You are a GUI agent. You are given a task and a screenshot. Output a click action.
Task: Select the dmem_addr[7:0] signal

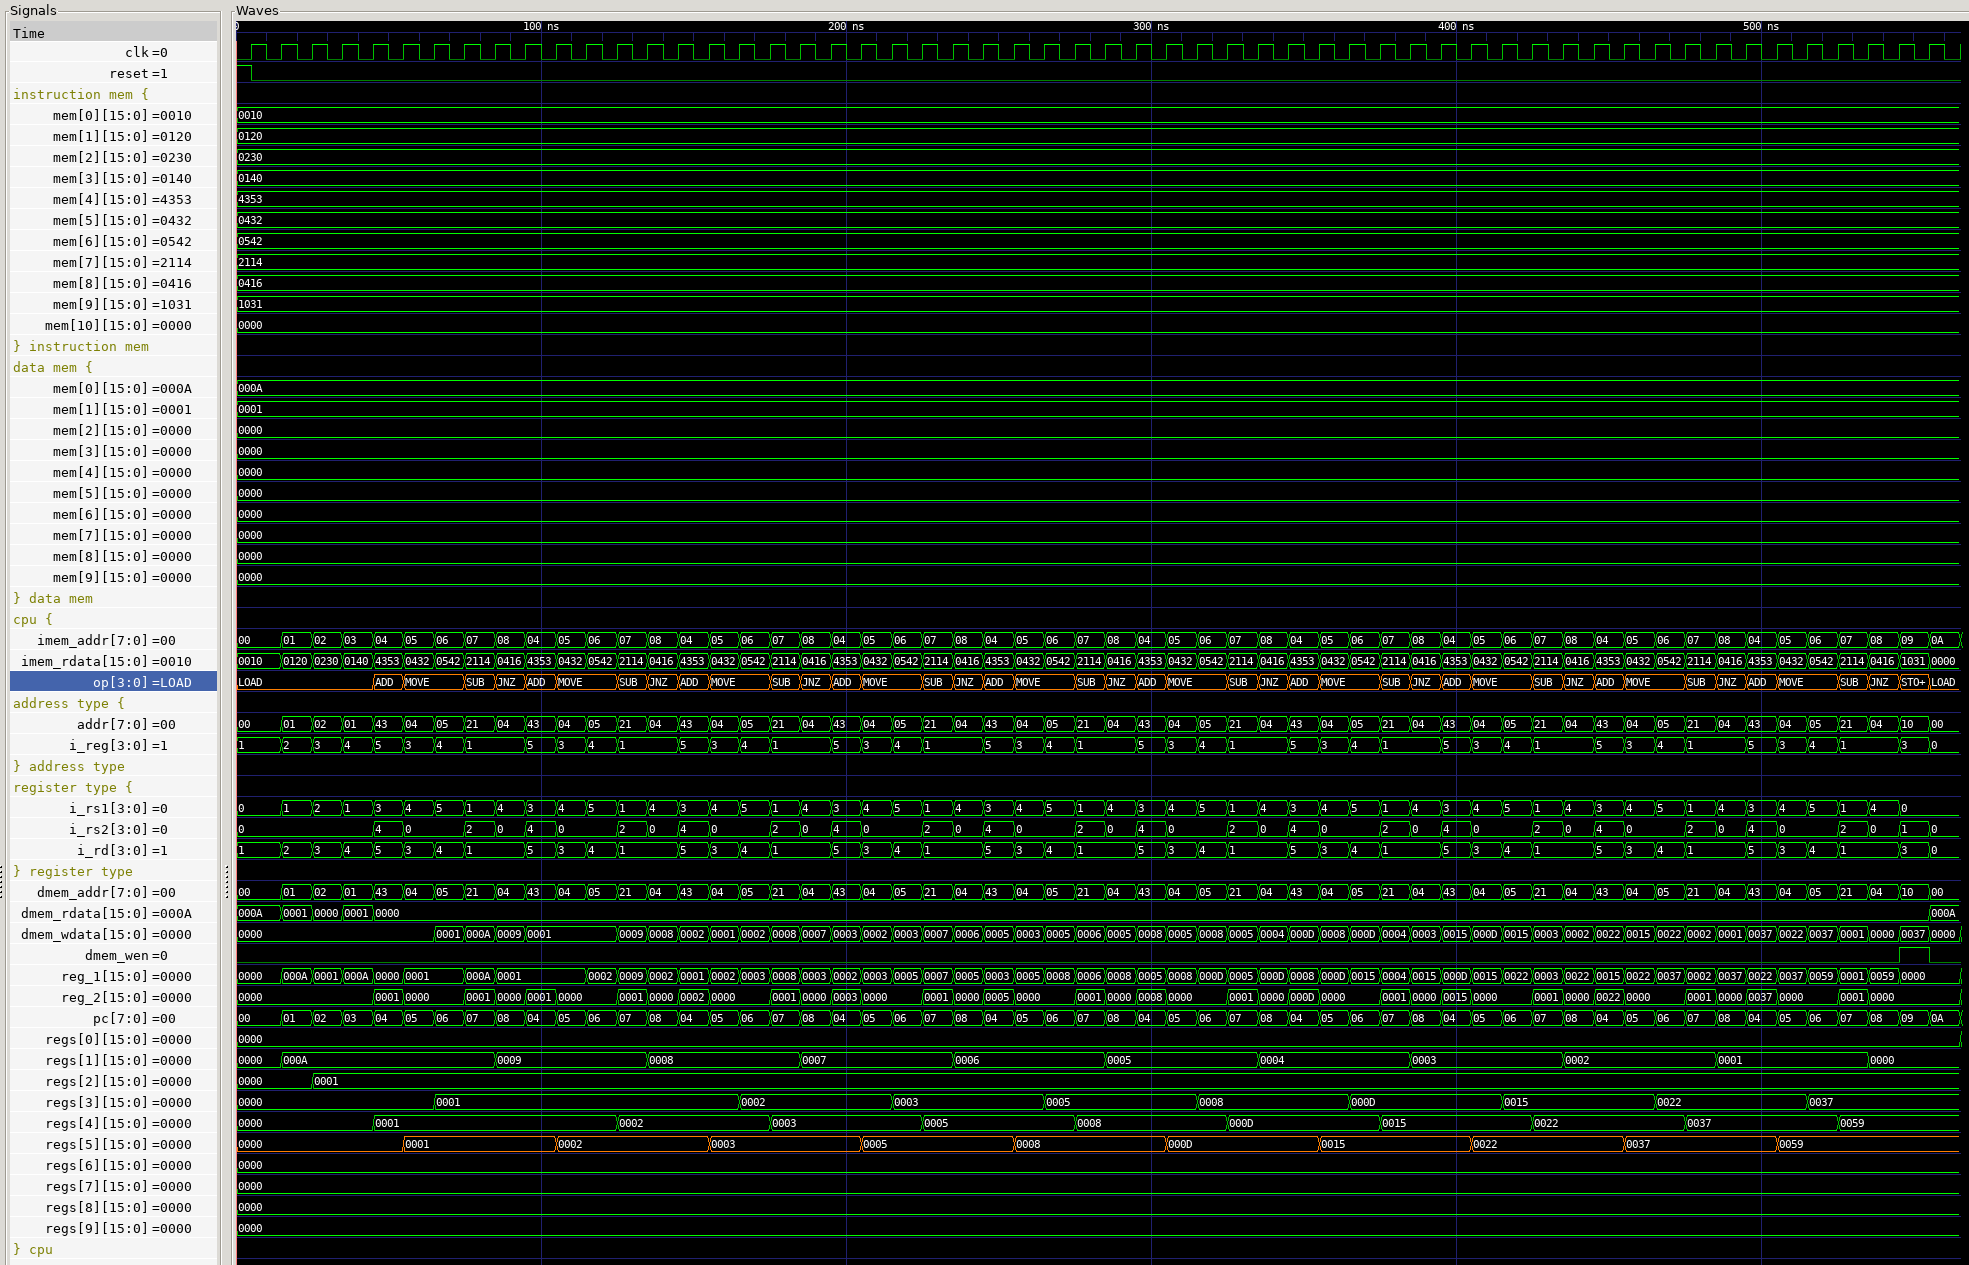(113, 892)
